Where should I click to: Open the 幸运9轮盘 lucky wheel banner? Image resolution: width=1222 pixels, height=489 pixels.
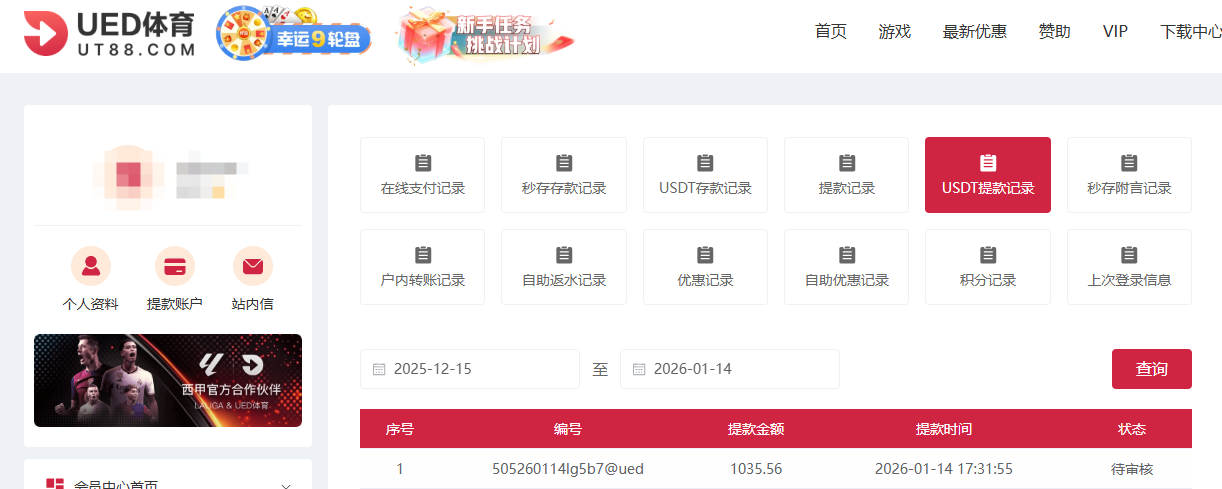pos(294,34)
